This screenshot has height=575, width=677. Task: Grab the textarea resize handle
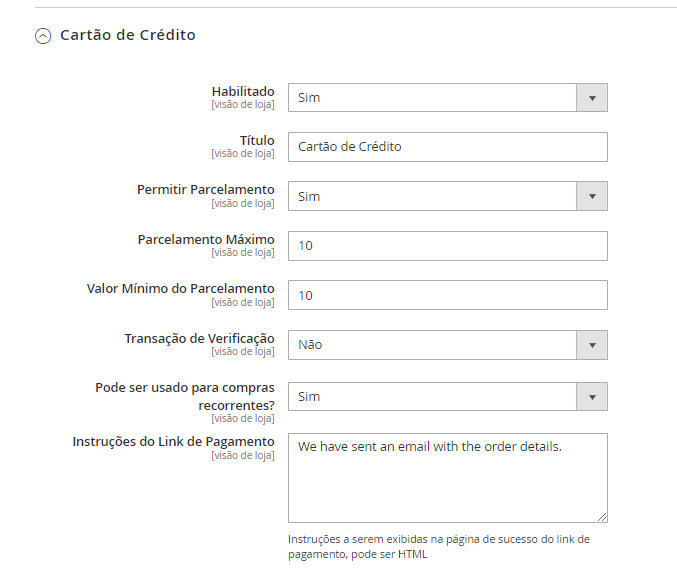[x=602, y=517]
